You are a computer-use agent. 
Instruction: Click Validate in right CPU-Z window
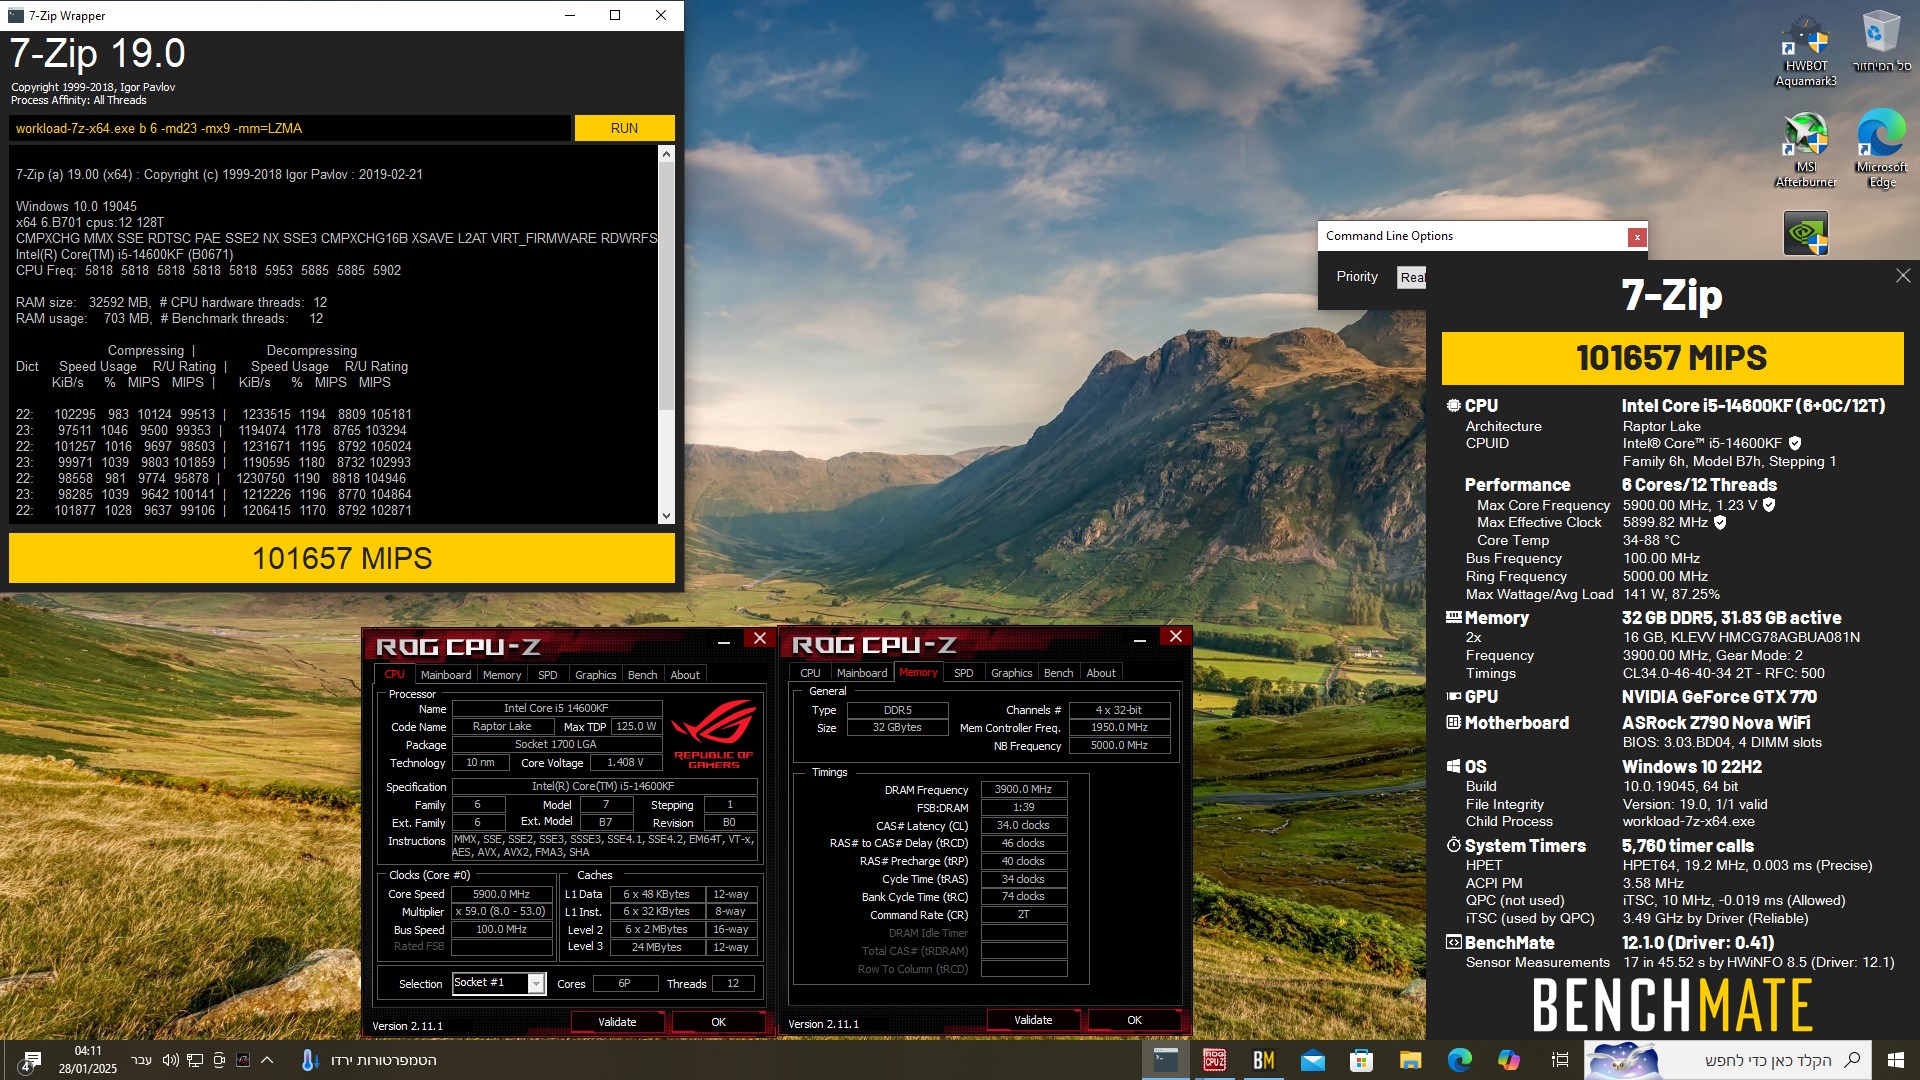click(x=1033, y=1019)
